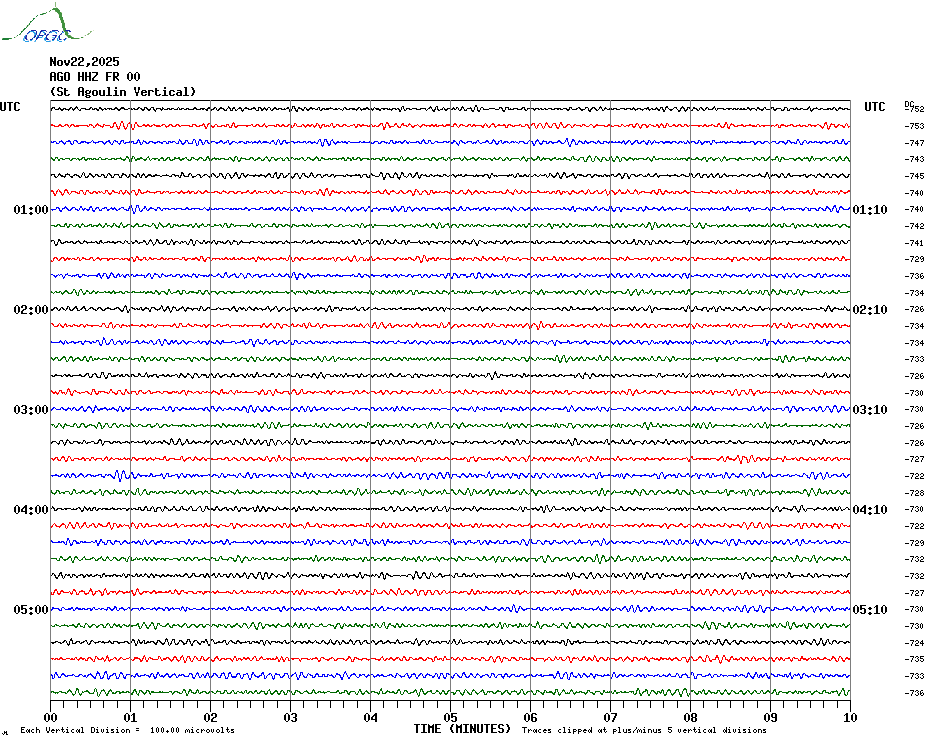Image resolution: width=930 pixels, height=744 pixels.
Task: Click the black trace on the 02:00 row
Action: coord(450,309)
